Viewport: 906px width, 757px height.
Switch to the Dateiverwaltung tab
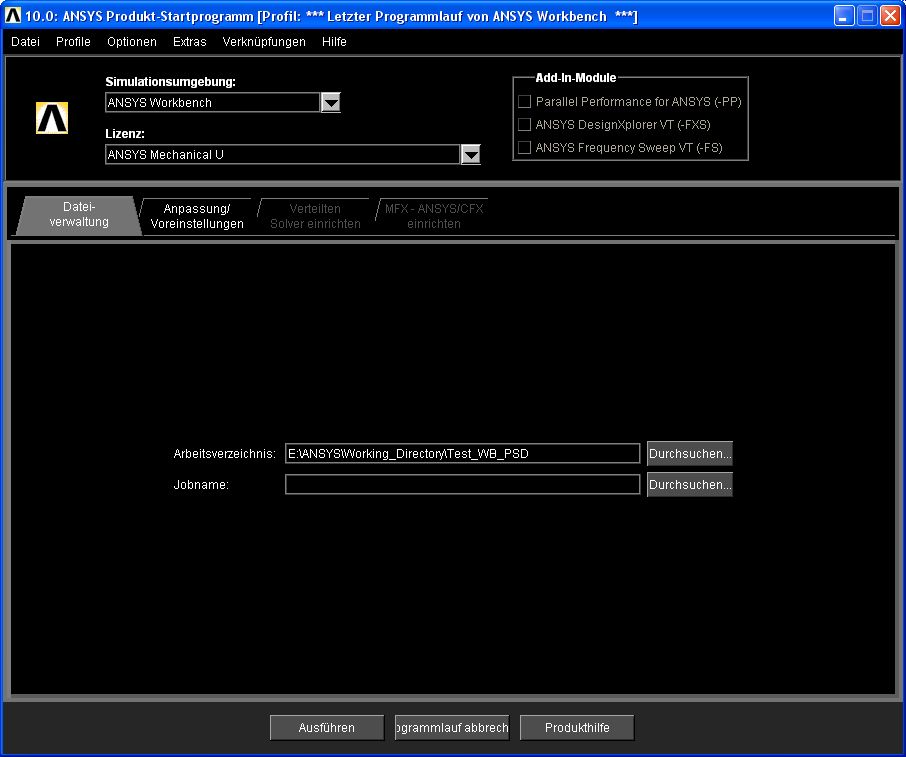pyautogui.click(x=79, y=215)
